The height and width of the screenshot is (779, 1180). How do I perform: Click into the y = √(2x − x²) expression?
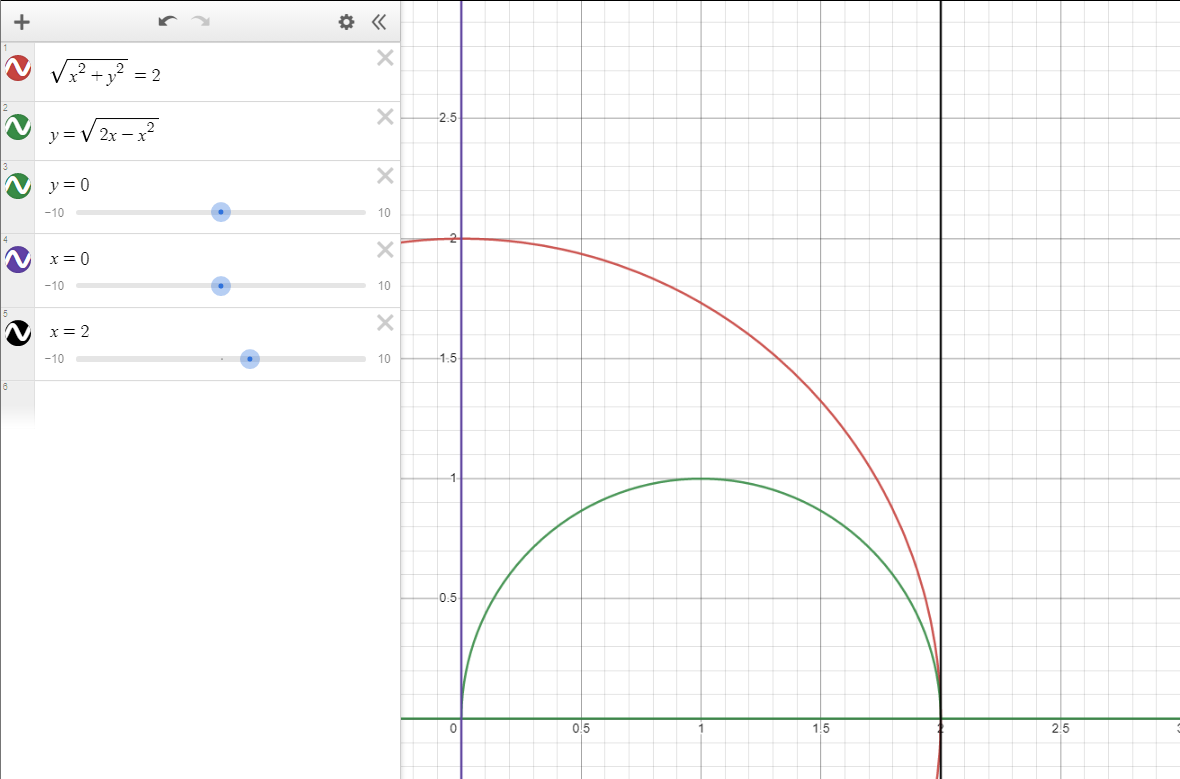tap(104, 131)
